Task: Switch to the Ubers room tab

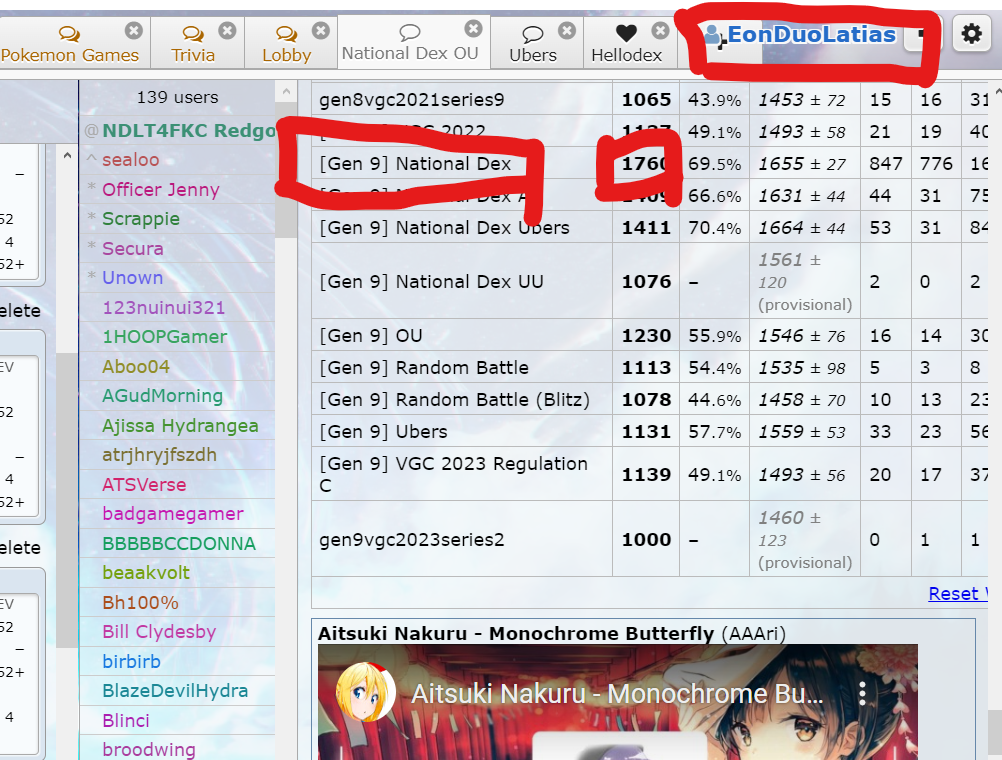Action: [x=532, y=44]
